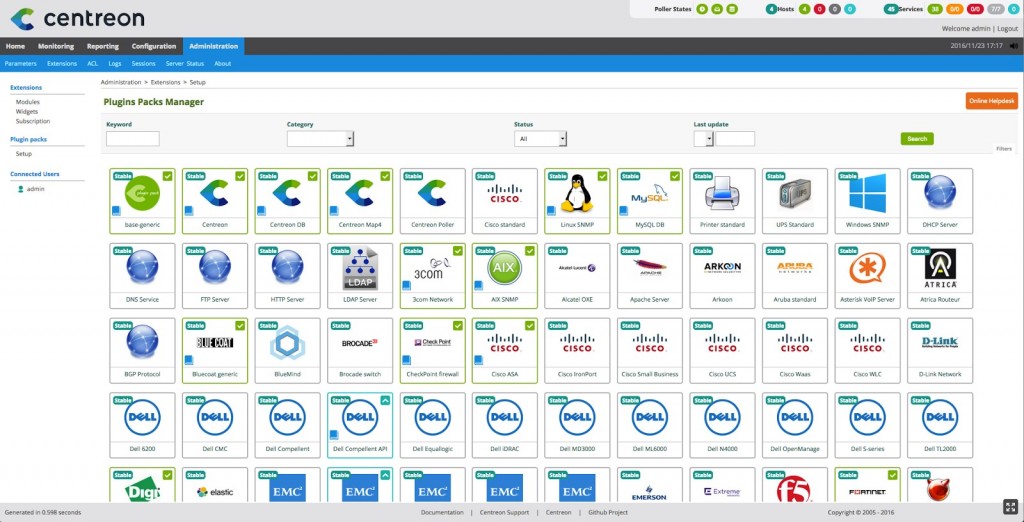The image size is (1024, 522).
Task: Open the Home menu
Action: pyautogui.click(x=15, y=46)
